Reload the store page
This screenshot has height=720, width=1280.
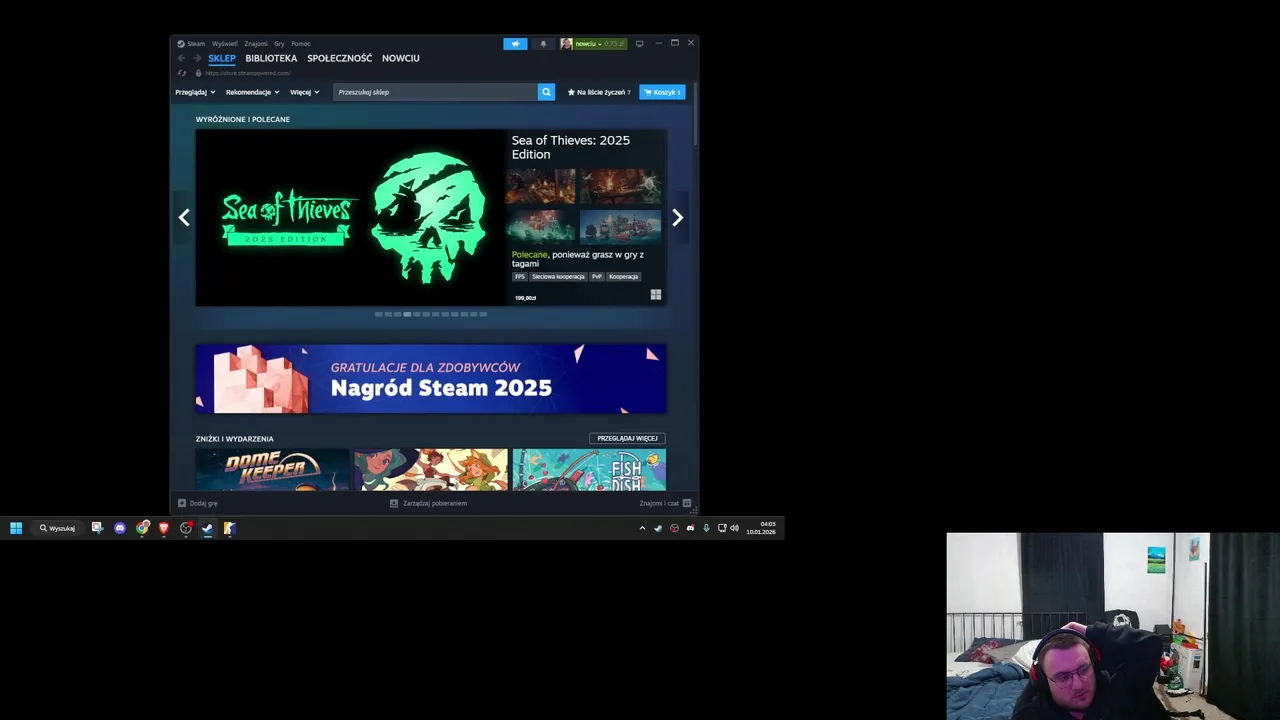(181, 73)
